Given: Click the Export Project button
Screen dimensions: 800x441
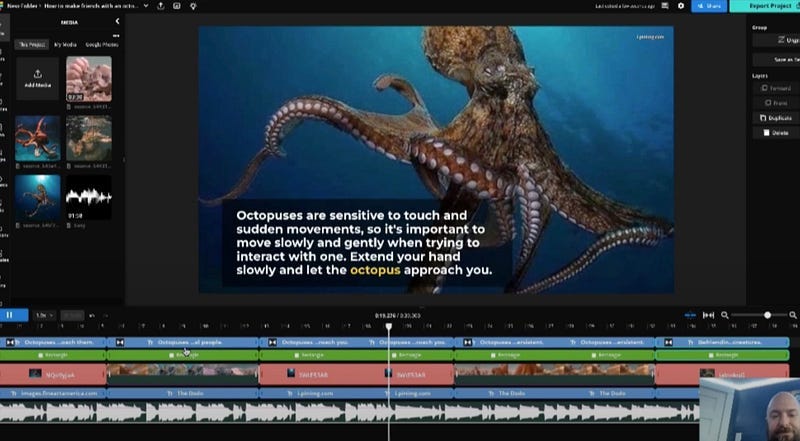Looking at the screenshot, I should coord(766,6).
